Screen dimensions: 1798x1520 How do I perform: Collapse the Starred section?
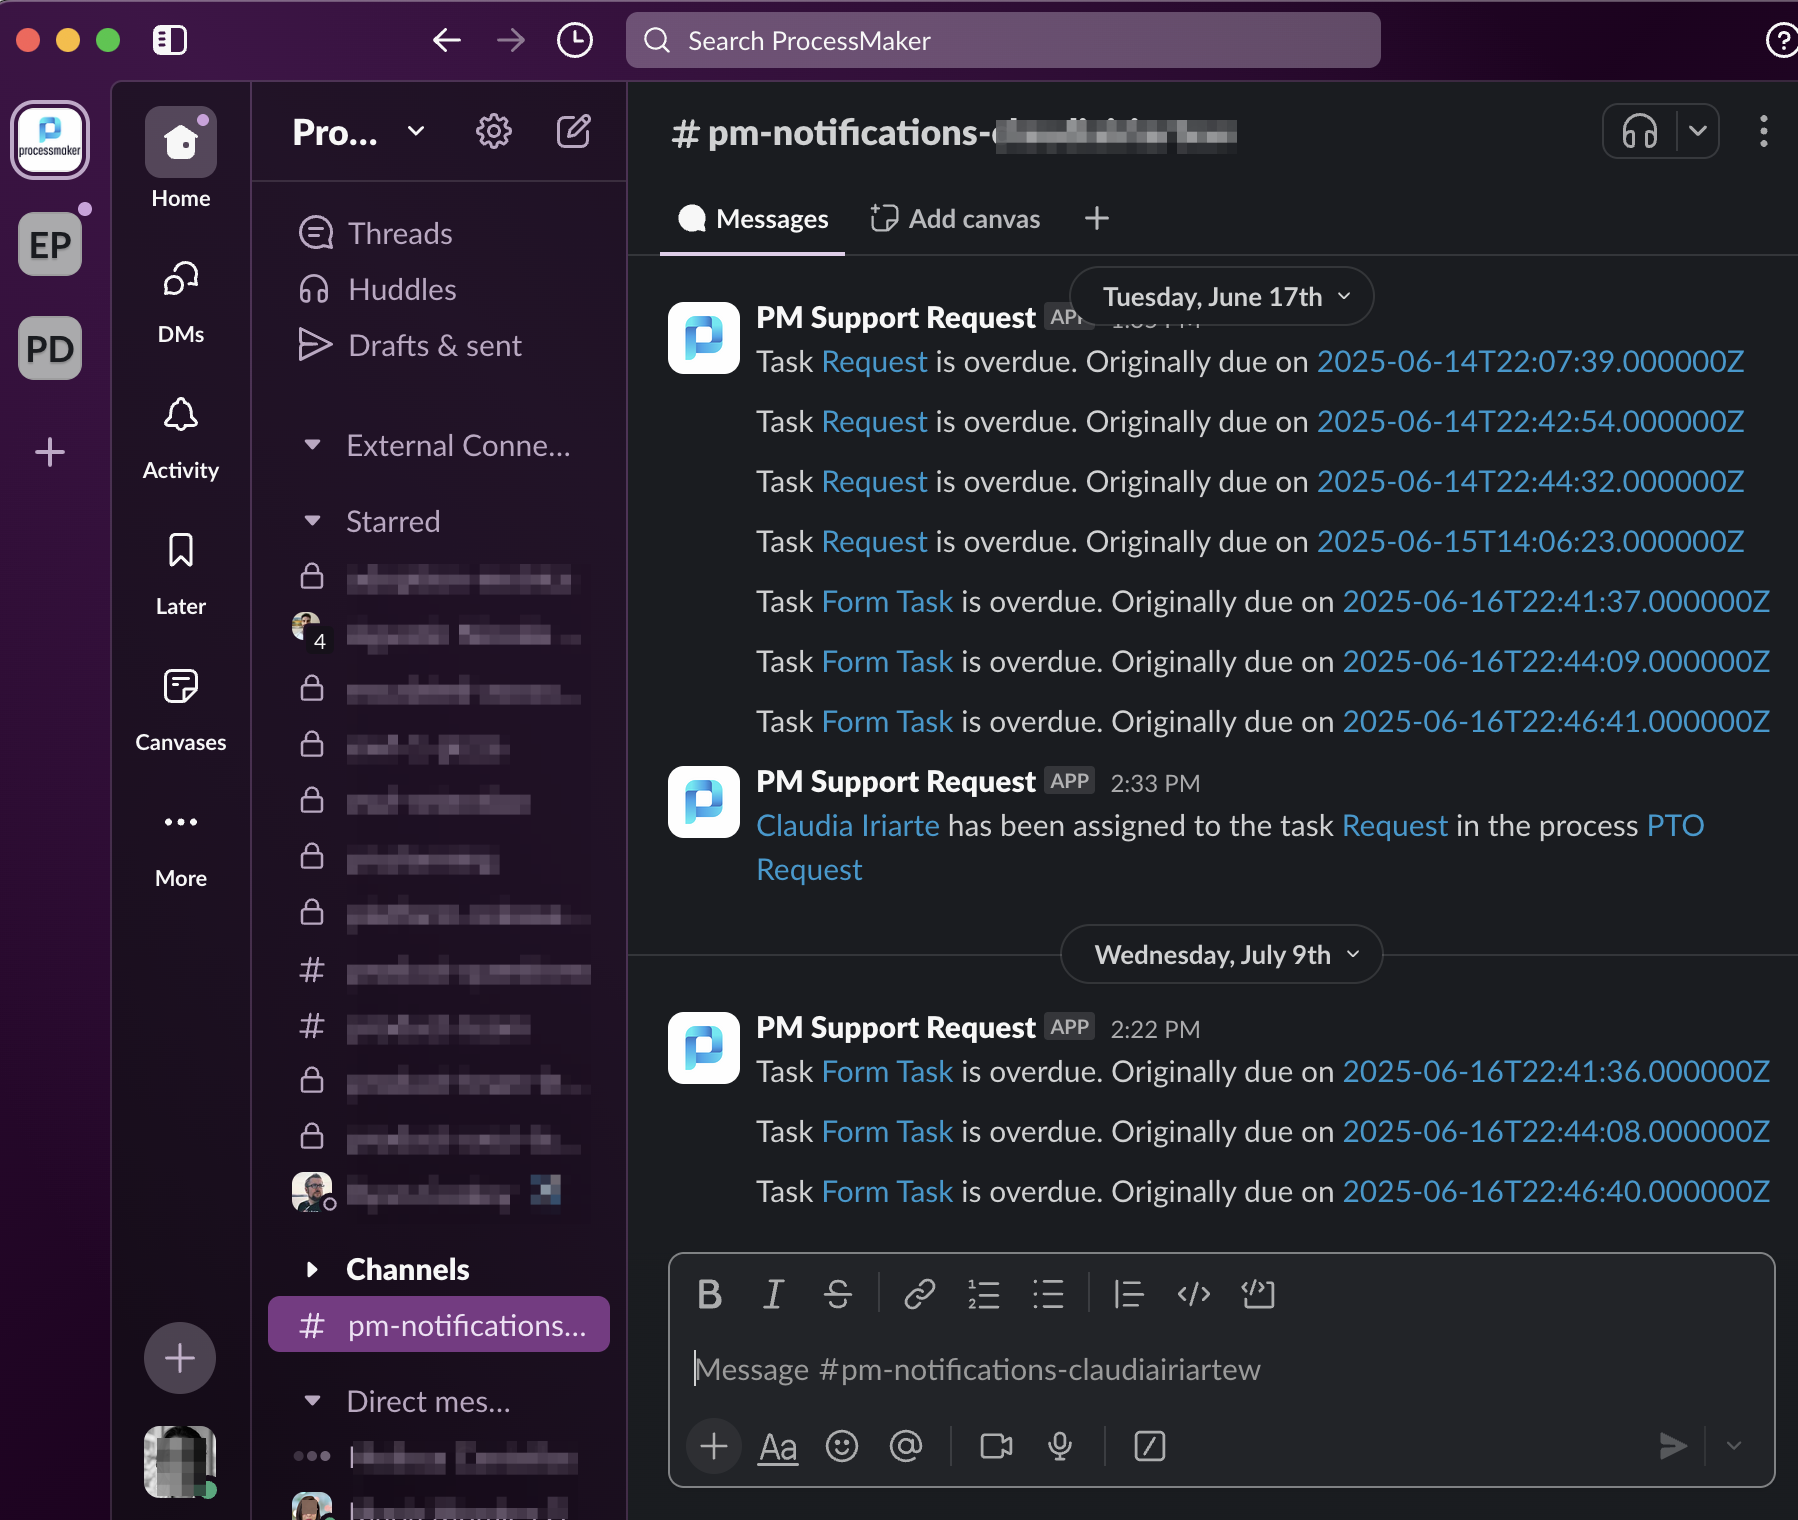coord(312,521)
